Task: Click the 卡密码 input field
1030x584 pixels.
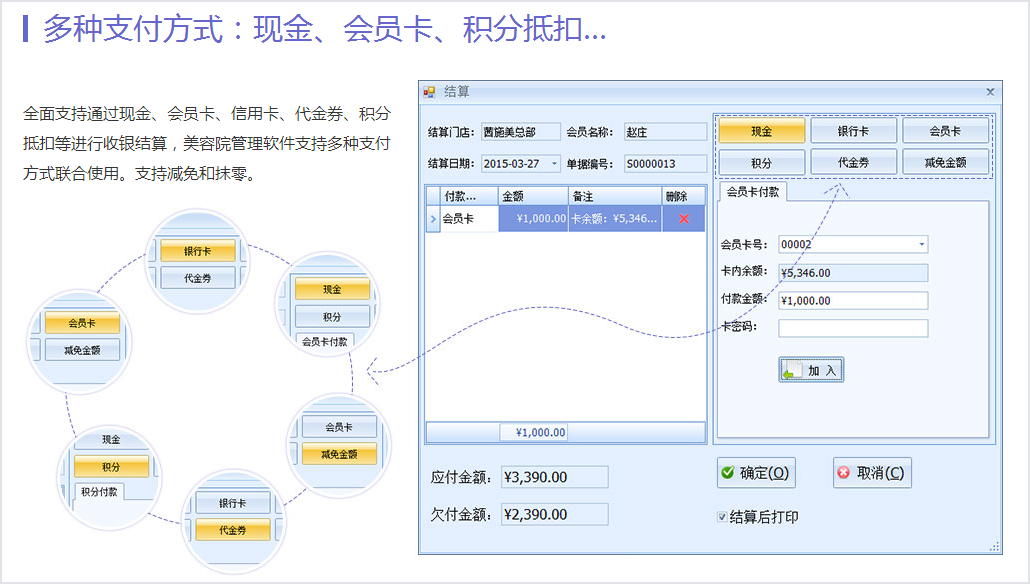Action: coord(853,328)
